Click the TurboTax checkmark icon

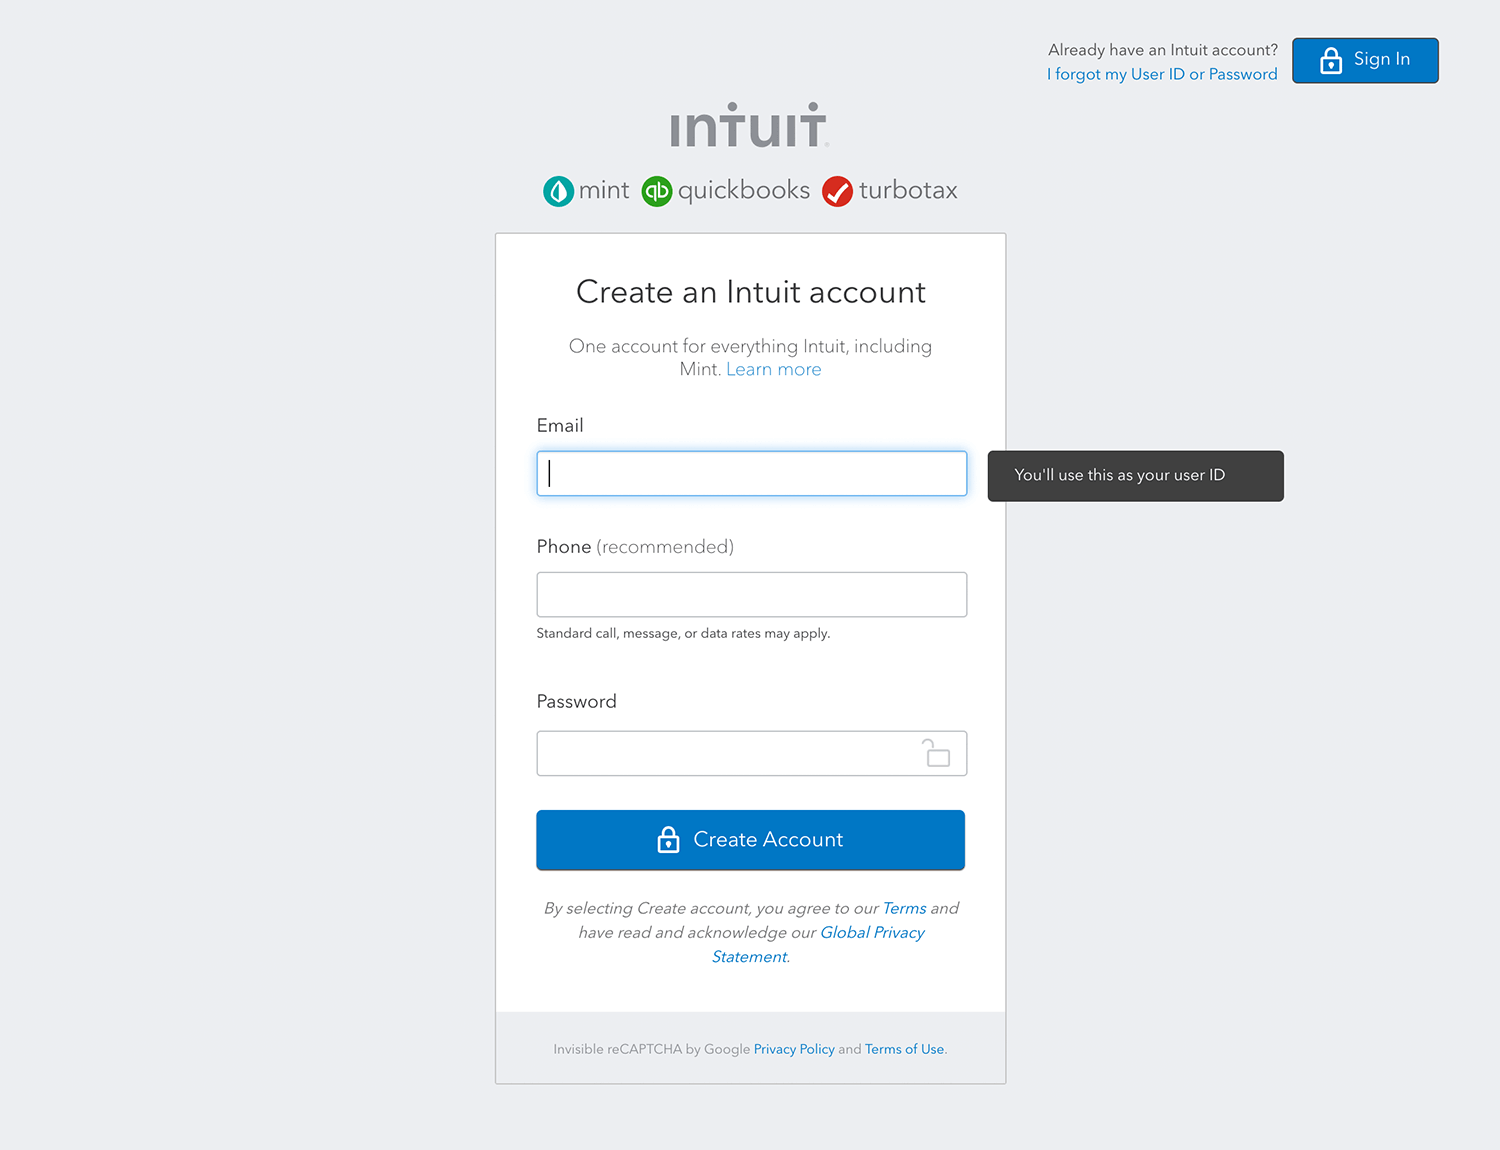pos(837,191)
